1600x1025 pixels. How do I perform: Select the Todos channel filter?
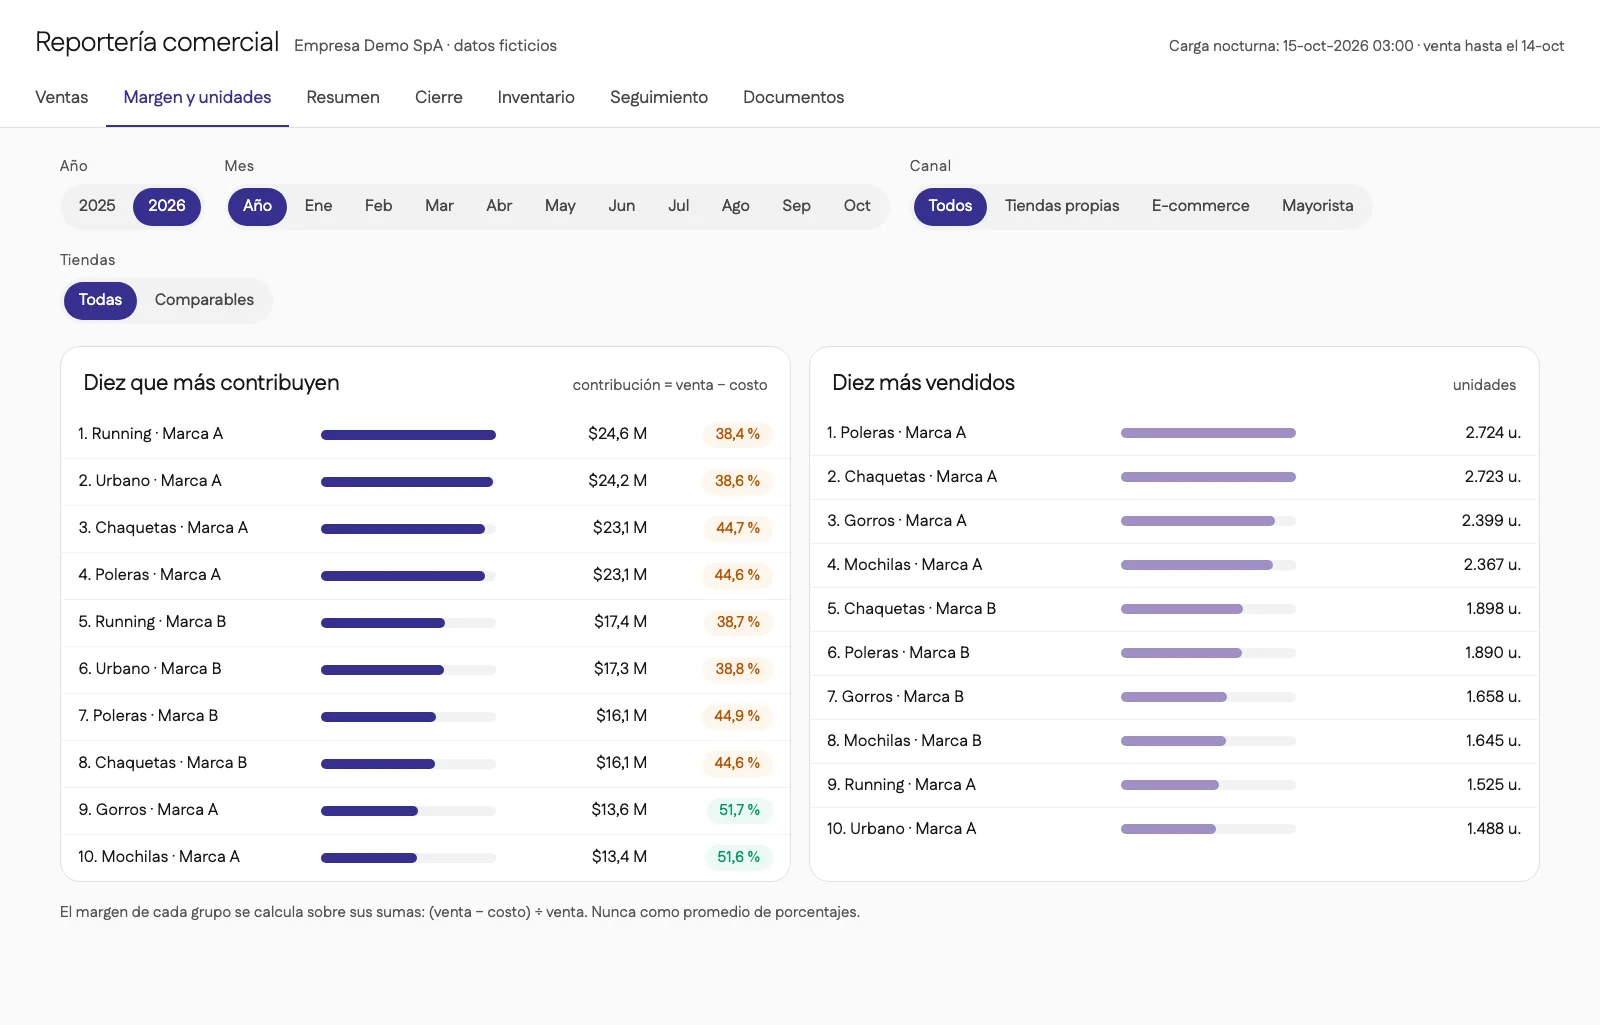(x=950, y=206)
